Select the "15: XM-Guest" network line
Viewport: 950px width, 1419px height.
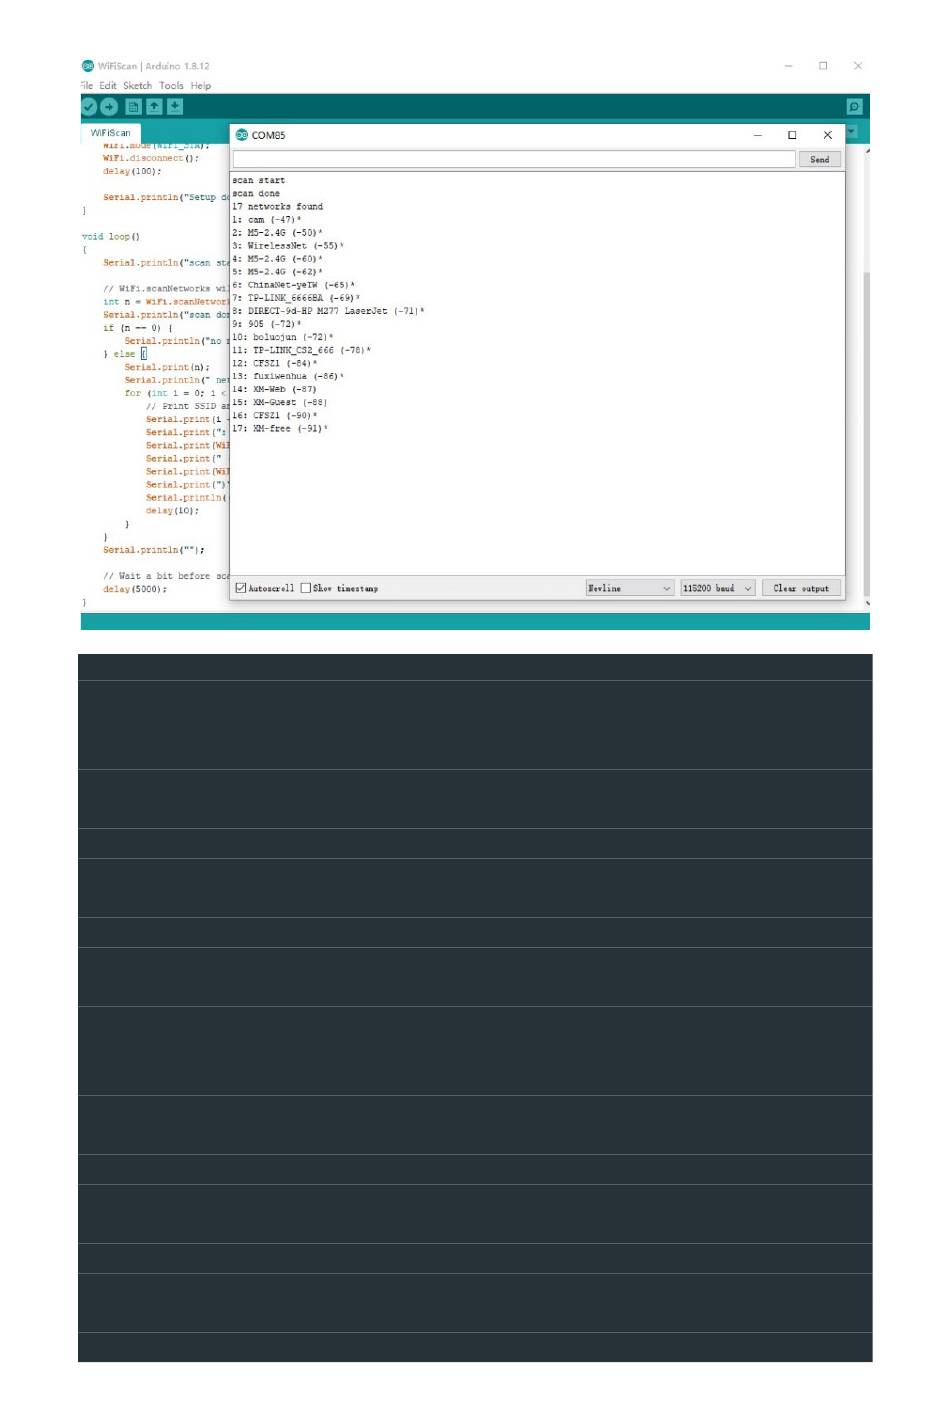[x=280, y=402]
